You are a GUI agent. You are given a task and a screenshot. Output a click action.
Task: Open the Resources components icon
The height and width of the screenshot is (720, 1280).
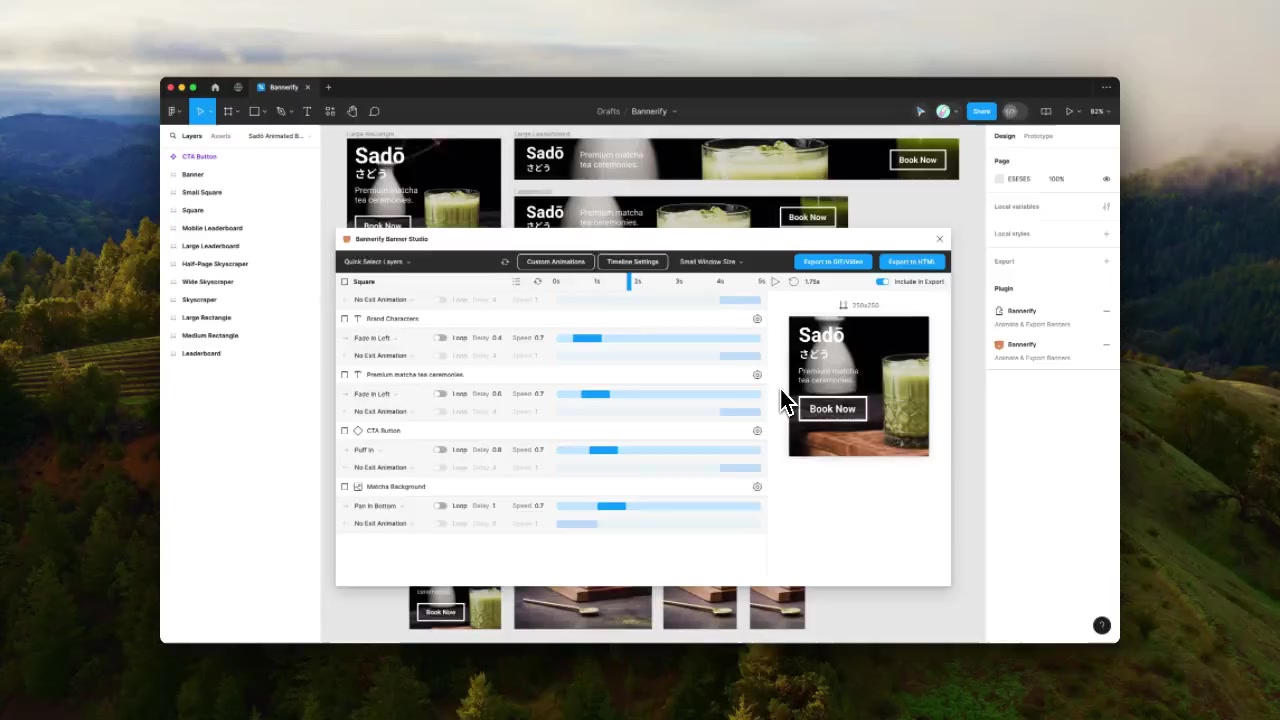tap(330, 111)
